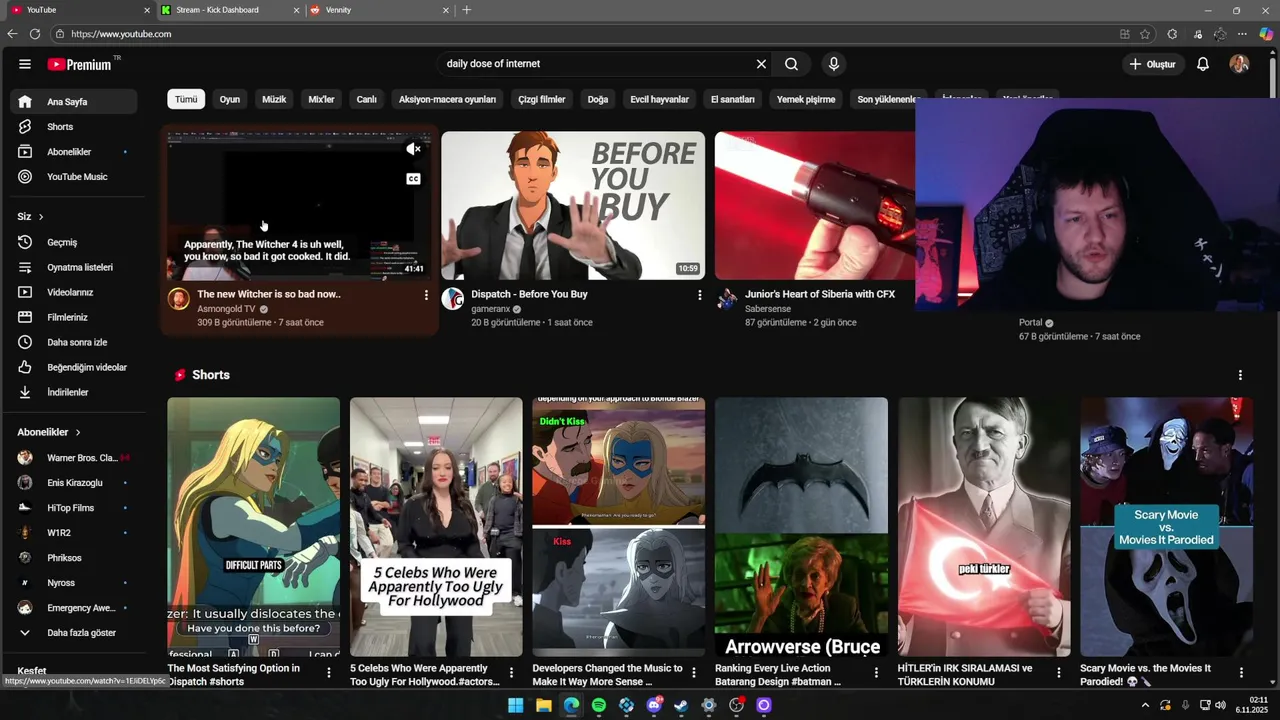The image size is (1280, 720).
Task: Go to Ana Sayfa in sidebar
Action: [74, 102]
